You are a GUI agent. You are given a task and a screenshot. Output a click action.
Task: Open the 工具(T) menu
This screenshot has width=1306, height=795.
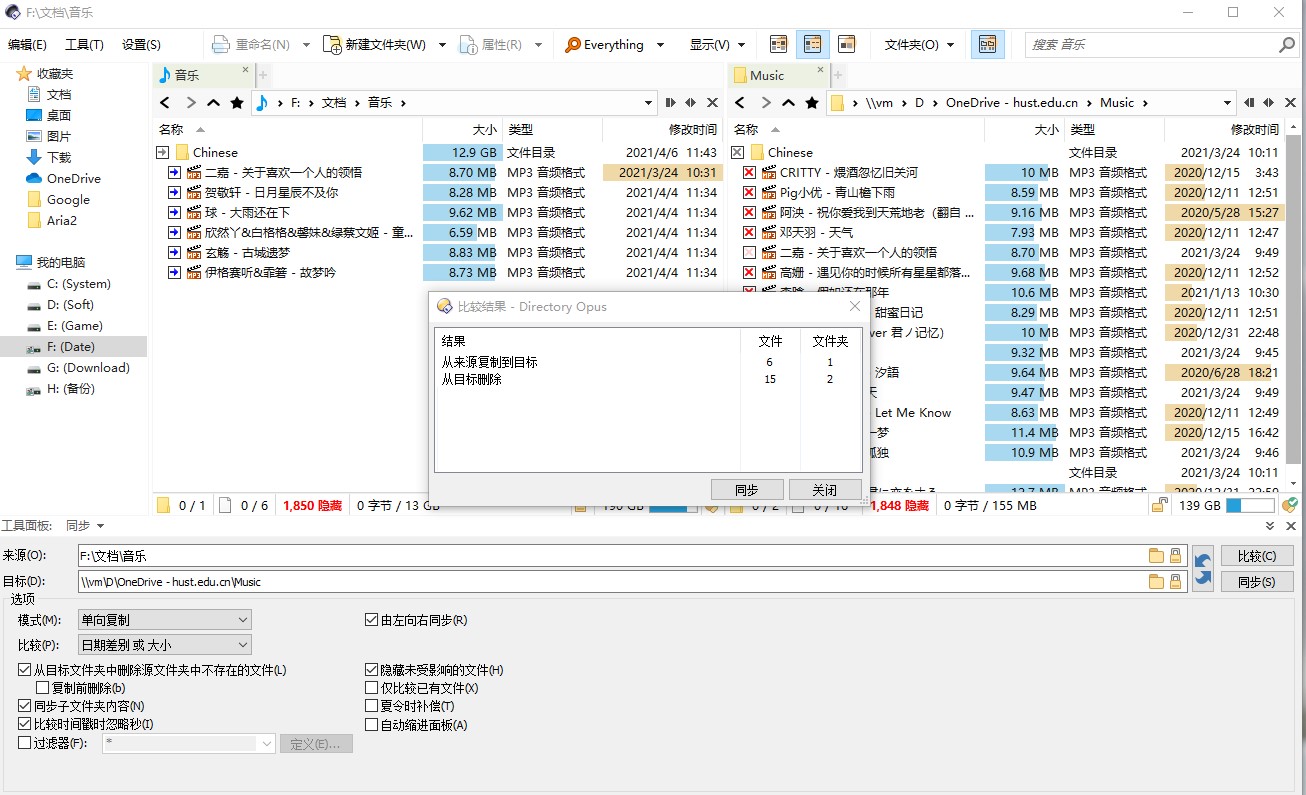tap(84, 45)
